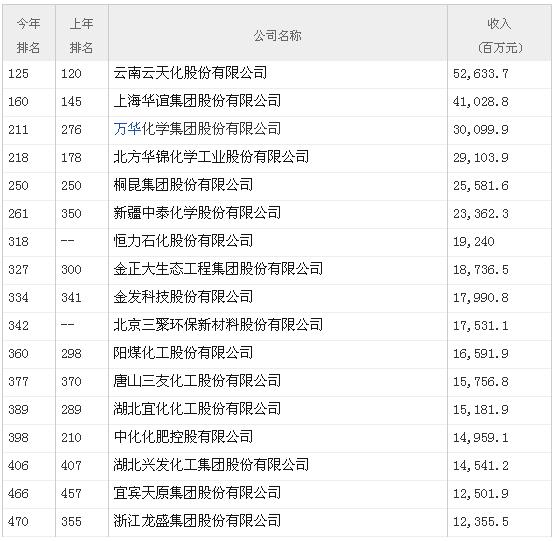This screenshot has width=557, height=541.
Task: Select 金正大生态工程集团股份有限公司 entry
Action: (218, 269)
